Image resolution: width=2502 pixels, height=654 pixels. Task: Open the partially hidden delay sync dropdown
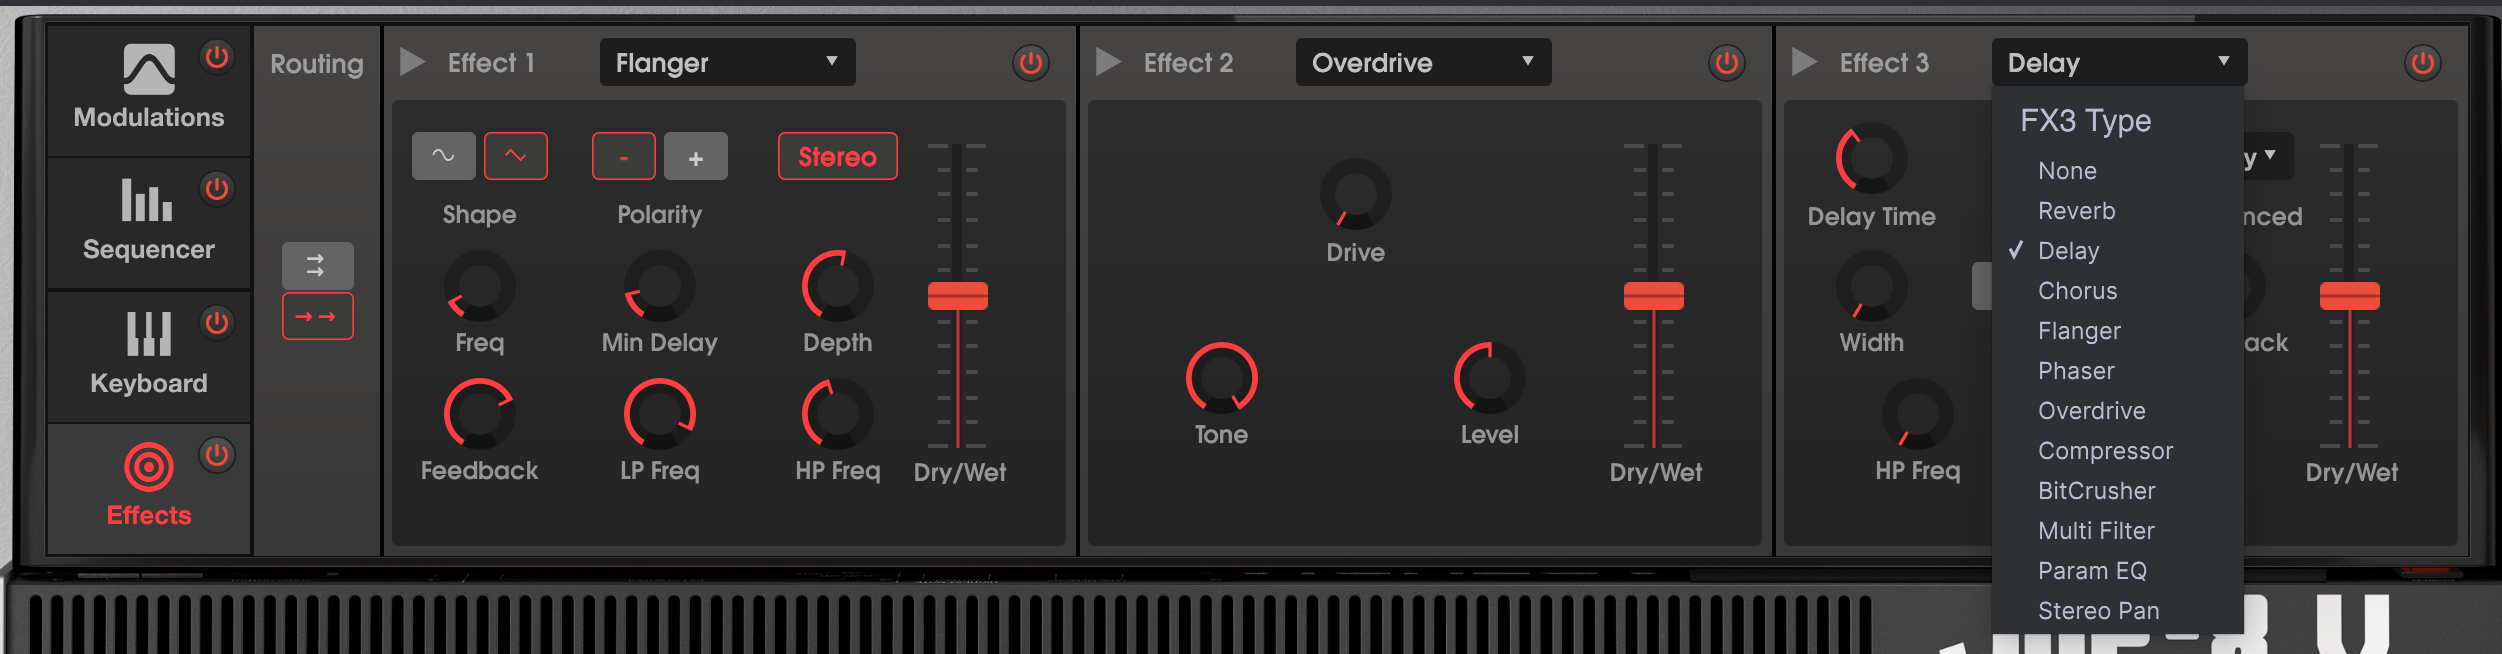point(2268,156)
